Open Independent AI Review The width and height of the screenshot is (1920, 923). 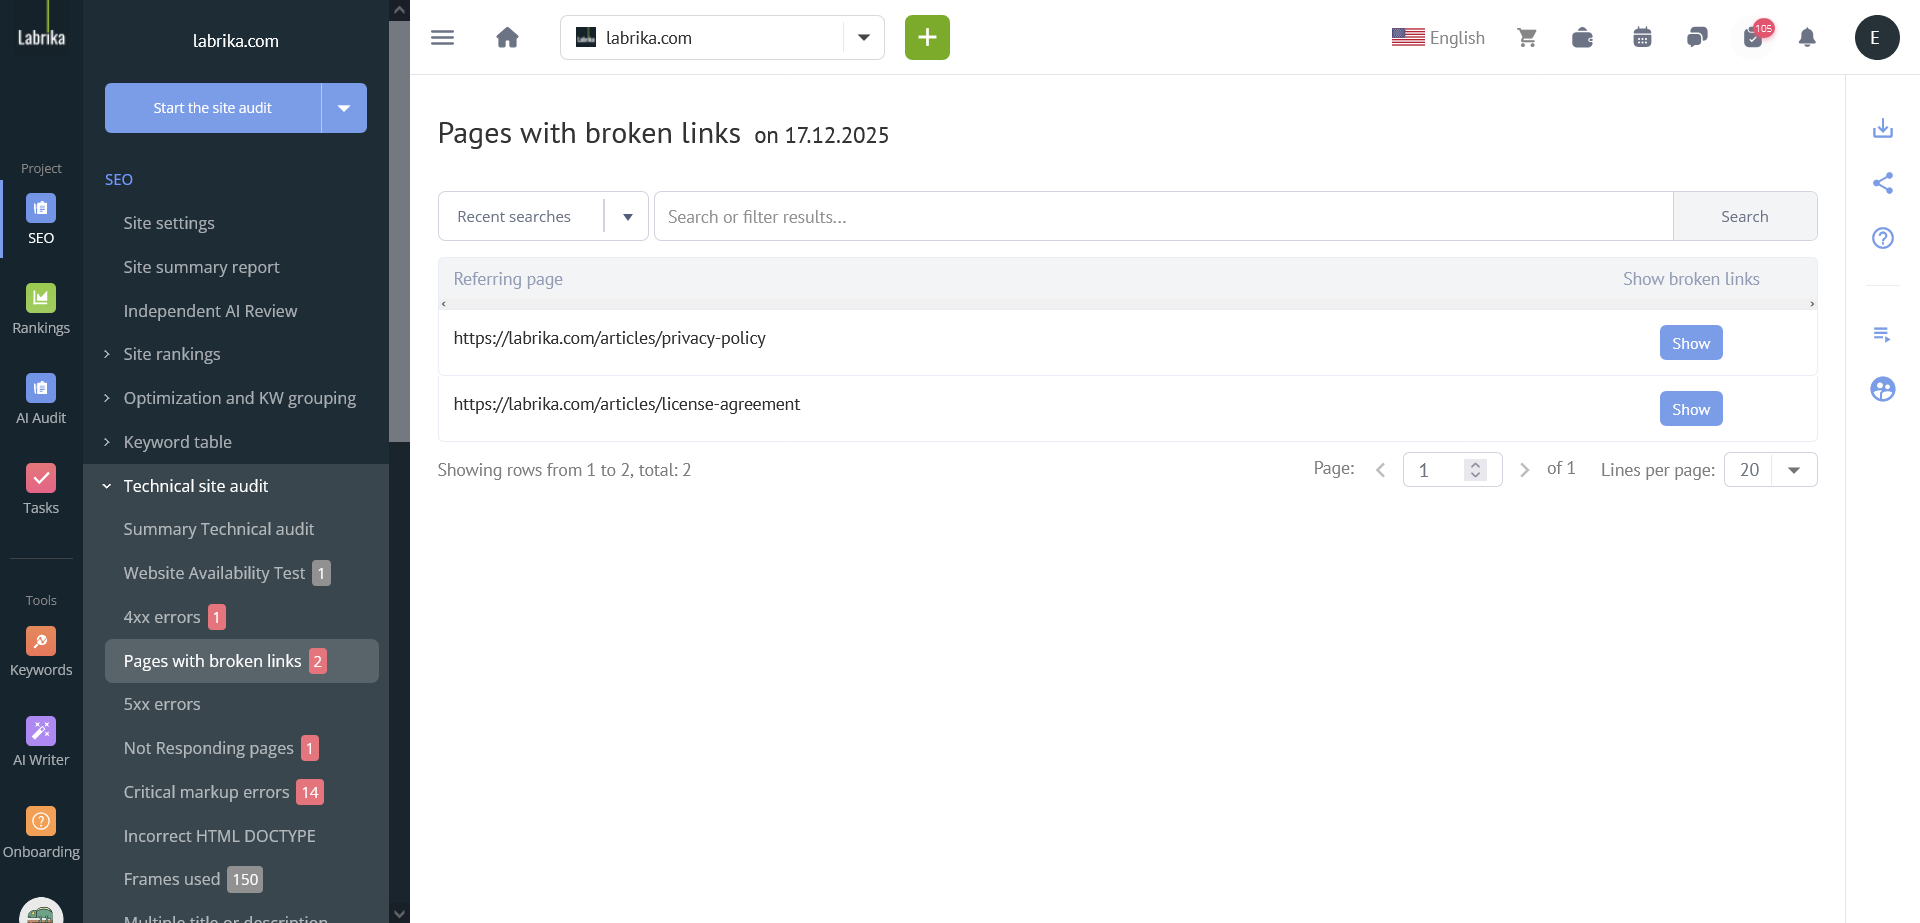(210, 311)
